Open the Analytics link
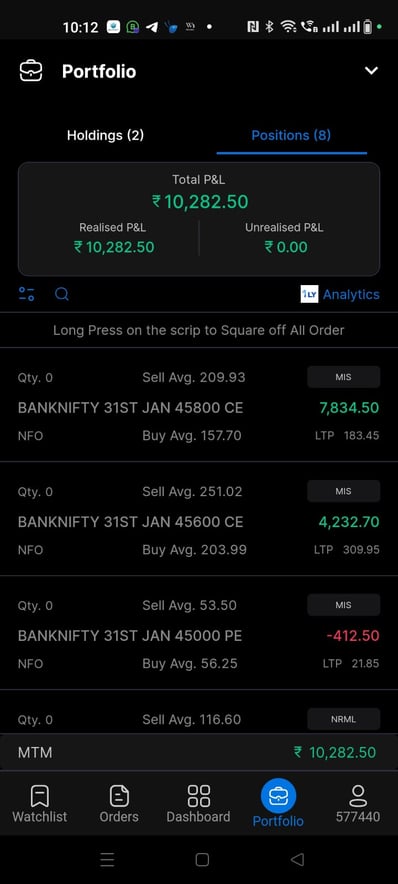Screen dimensions: 398x884 pyautogui.click(x=351, y=294)
